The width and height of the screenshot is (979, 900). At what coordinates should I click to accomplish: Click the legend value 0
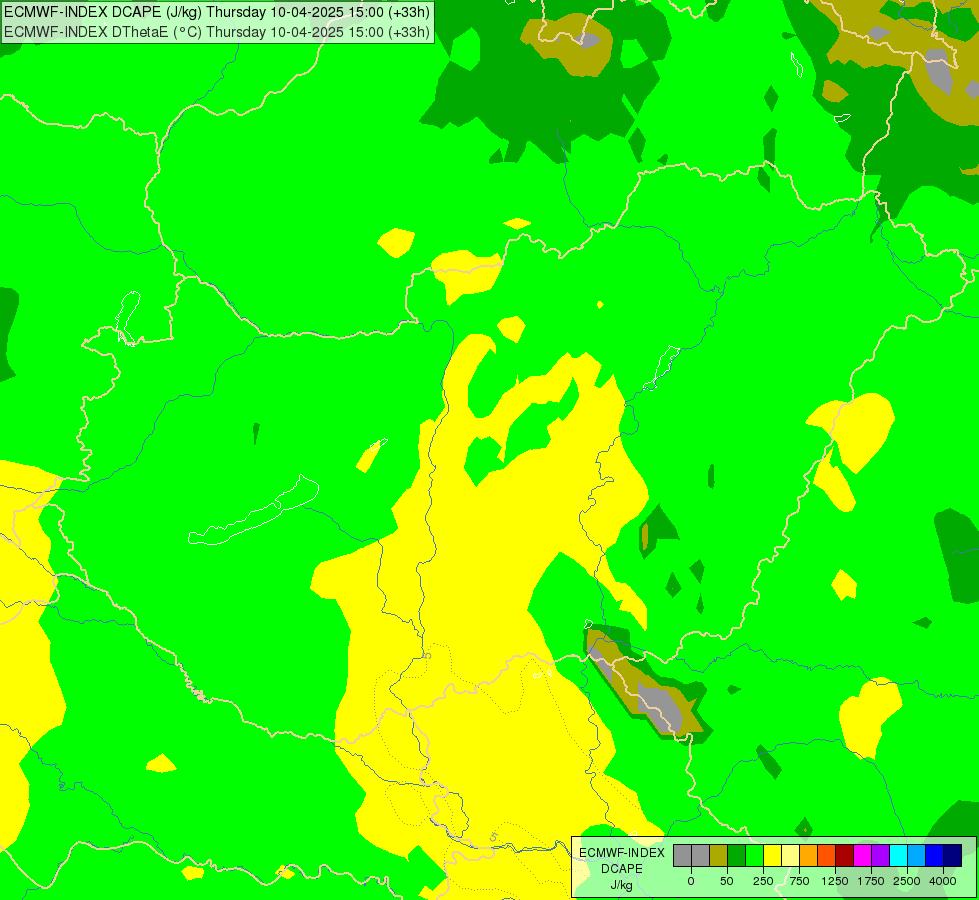(691, 881)
